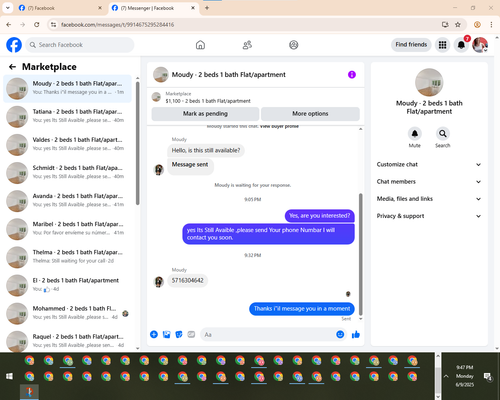Open the emoji picker
The width and height of the screenshot is (500, 400).
click(x=340, y=334)
